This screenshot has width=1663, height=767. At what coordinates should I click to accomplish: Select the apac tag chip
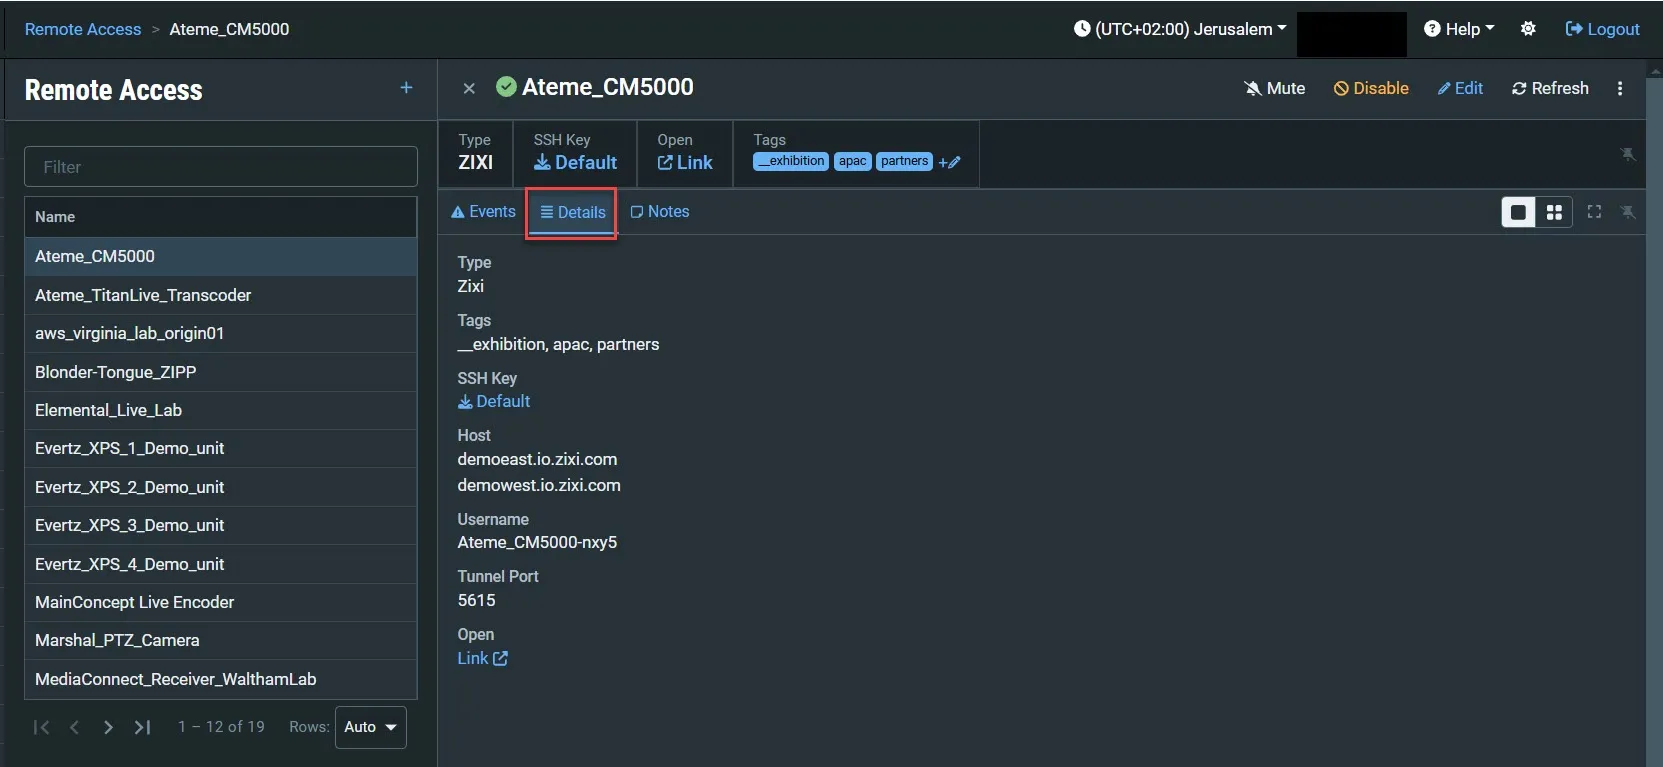click(x=853, y=161)
